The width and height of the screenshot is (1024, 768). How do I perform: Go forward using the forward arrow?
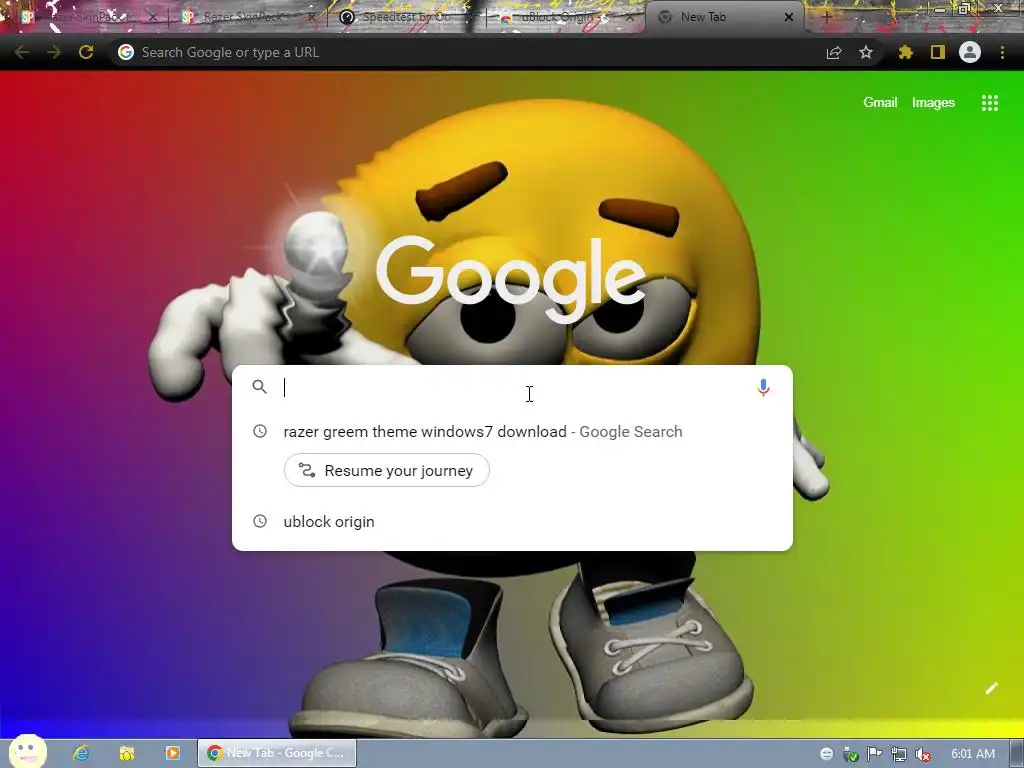pyautogui.click(x=54, y=52)
